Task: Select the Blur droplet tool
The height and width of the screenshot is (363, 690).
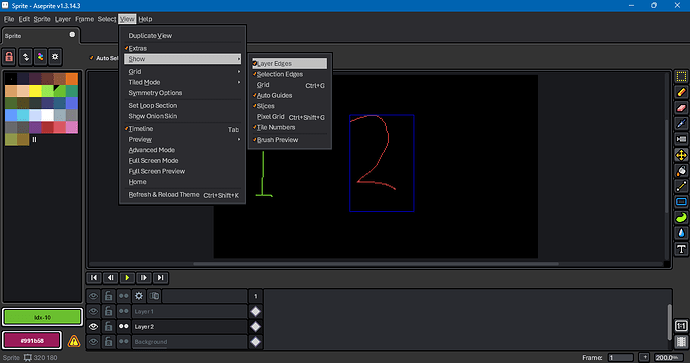Action: pos(681,233)
